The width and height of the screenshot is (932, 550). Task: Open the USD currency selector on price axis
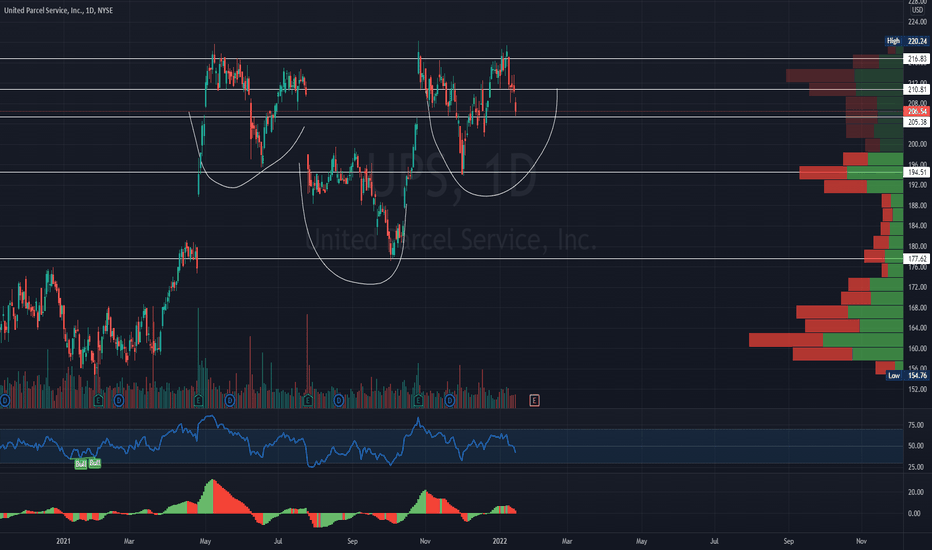(x=917, y=10)
